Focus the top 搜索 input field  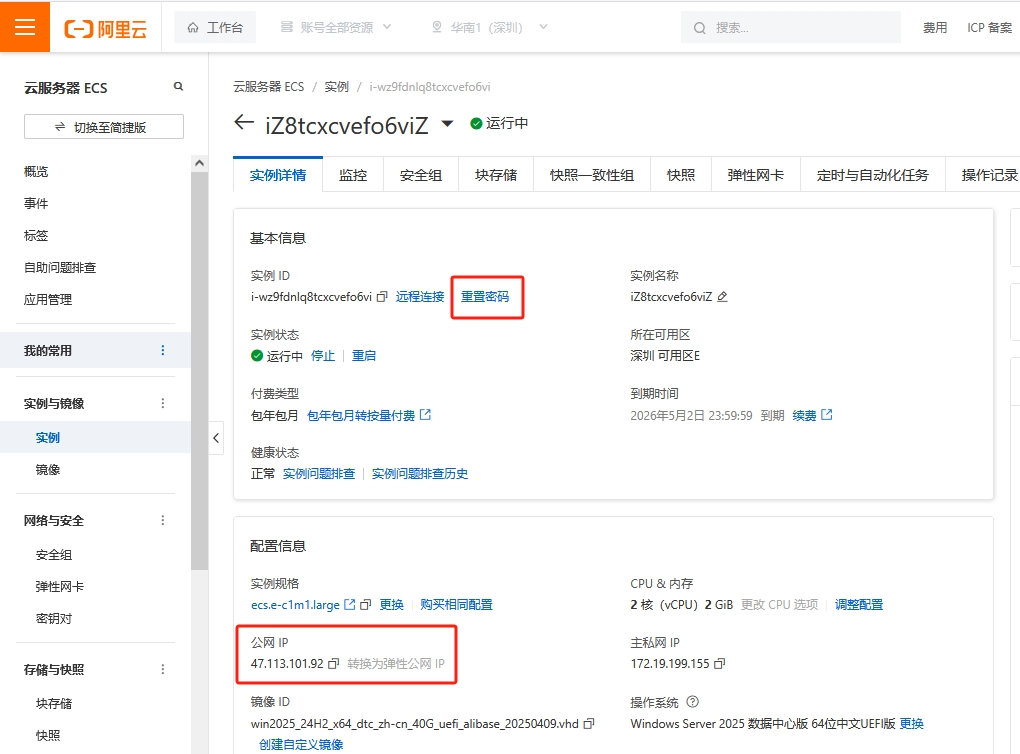(x=790, y=27)
